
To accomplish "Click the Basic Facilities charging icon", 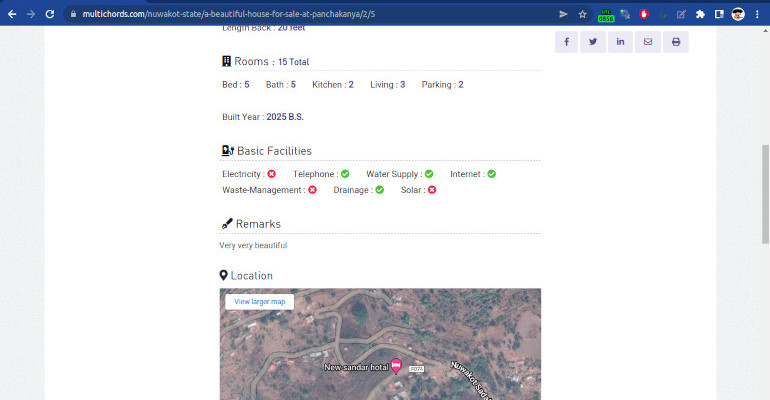I will click(x=227, y=151).
